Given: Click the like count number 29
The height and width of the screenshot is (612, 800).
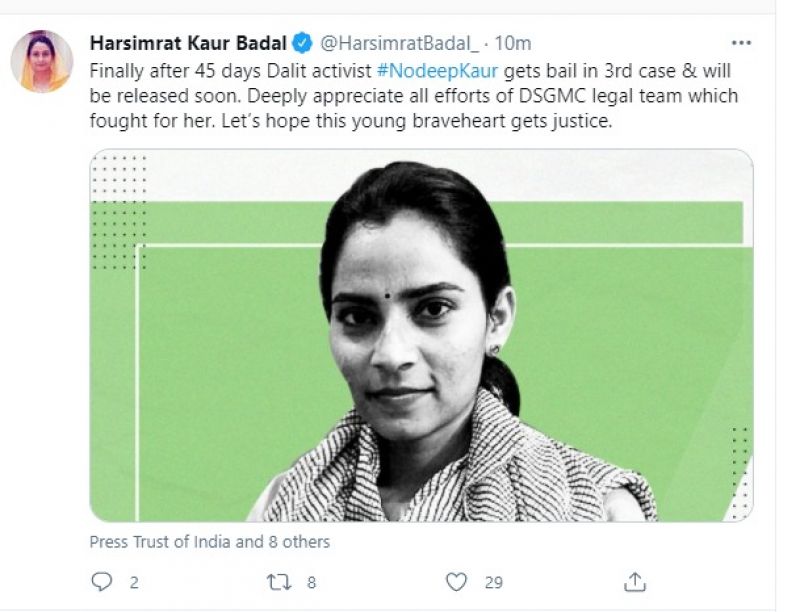Looking at the screenshot, I should pyautogui.click(x=493, y=582).
